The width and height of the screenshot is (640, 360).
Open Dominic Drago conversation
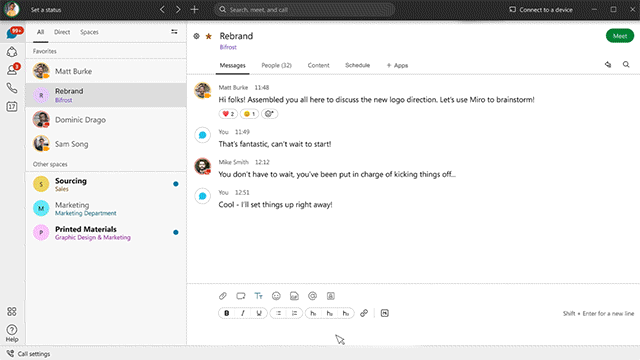point(106,120)
